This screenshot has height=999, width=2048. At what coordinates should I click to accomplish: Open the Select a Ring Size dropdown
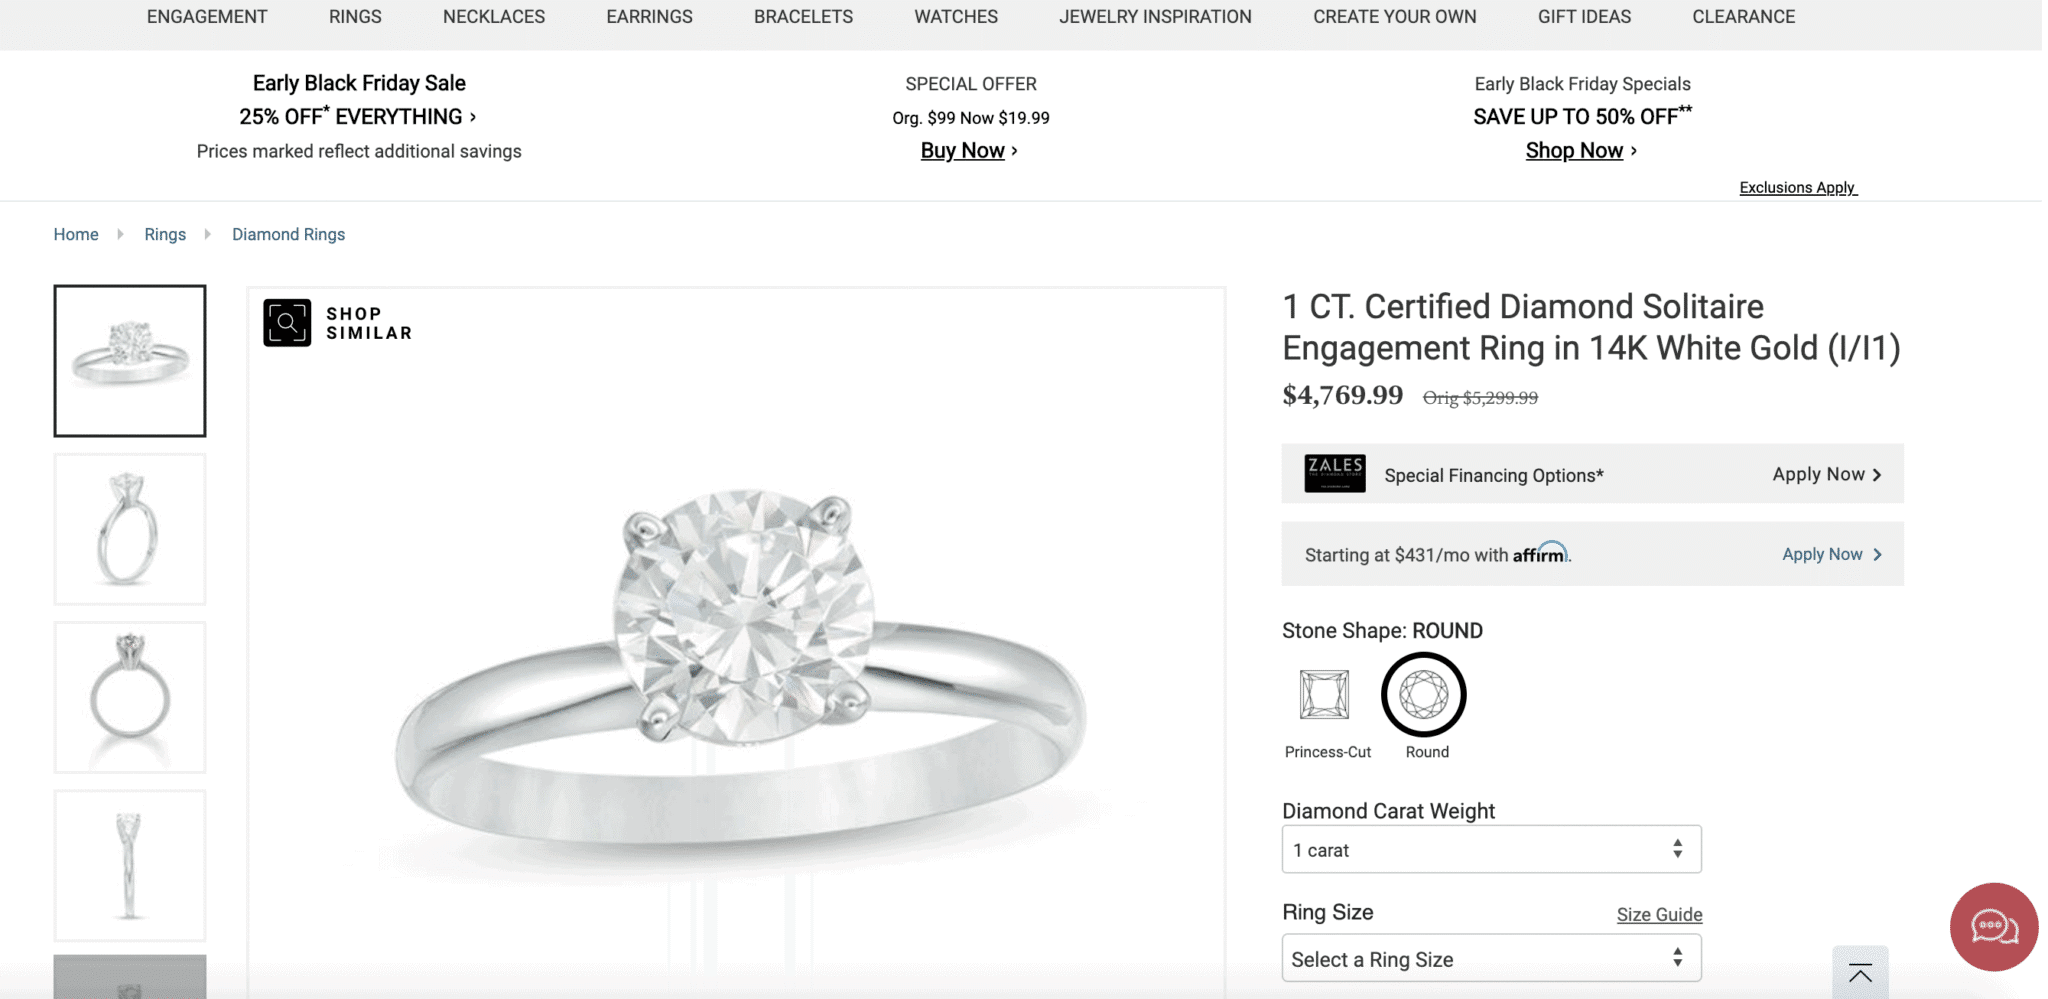coord(1491,959)
